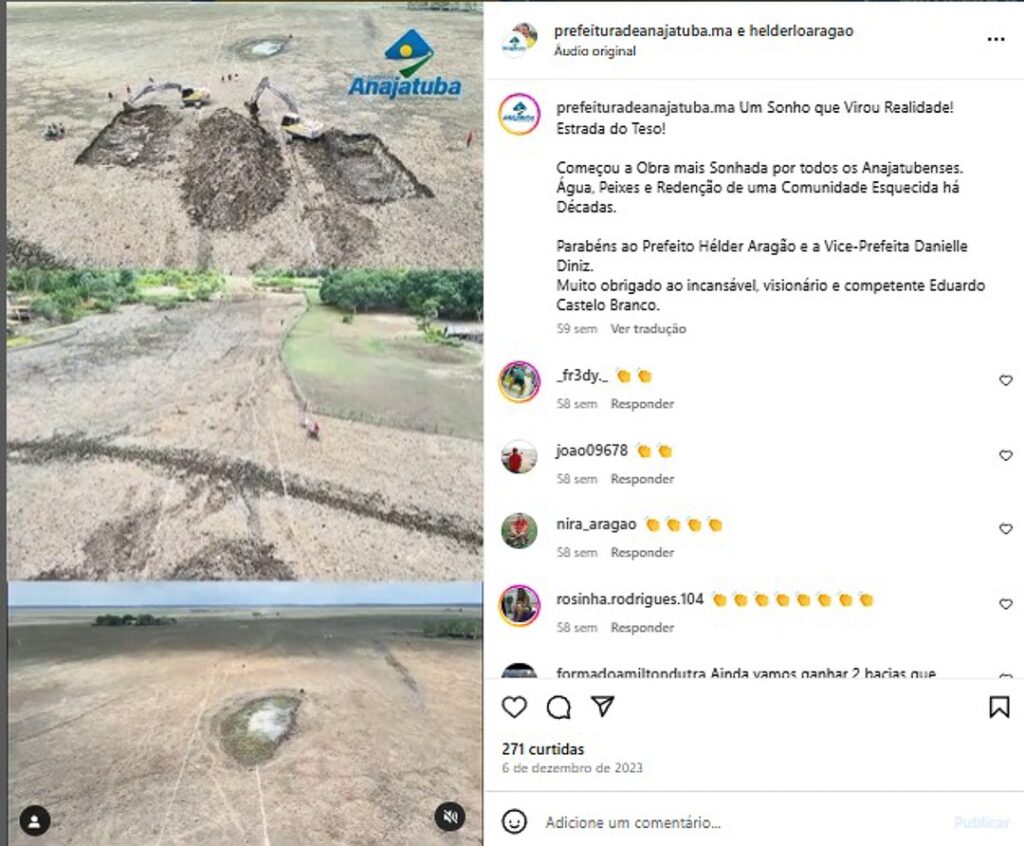The image size is (1024, 846).
Task: Share post with the paper plane icon
Action: click(x=602, y=706)
